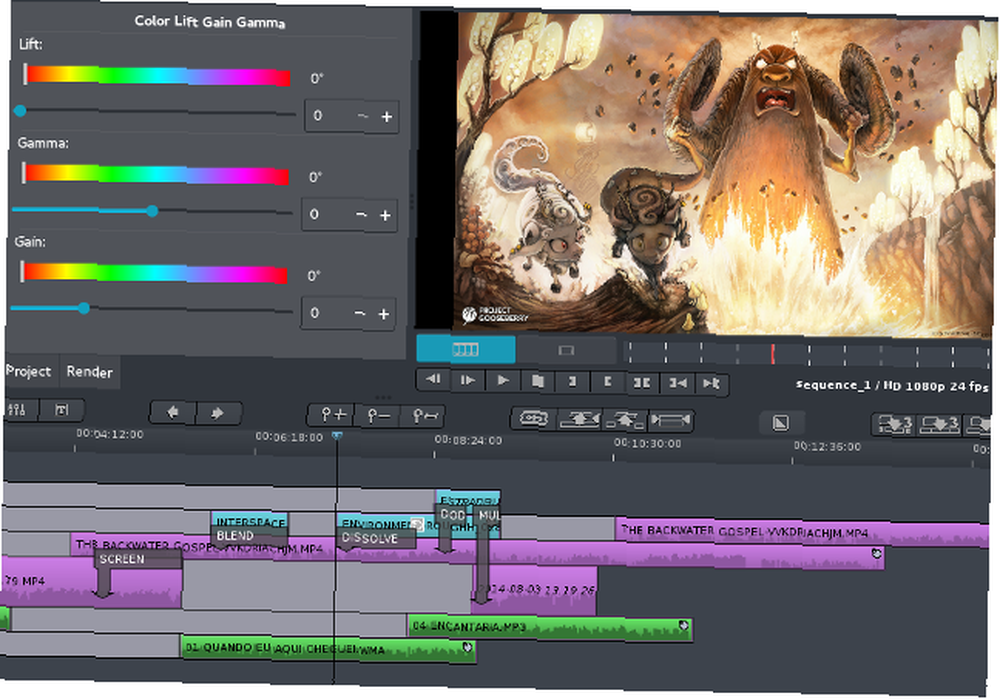Click the lift clip from timeline icon
The height and width of the screenshot is (699, 1000).
pos(580,419)
